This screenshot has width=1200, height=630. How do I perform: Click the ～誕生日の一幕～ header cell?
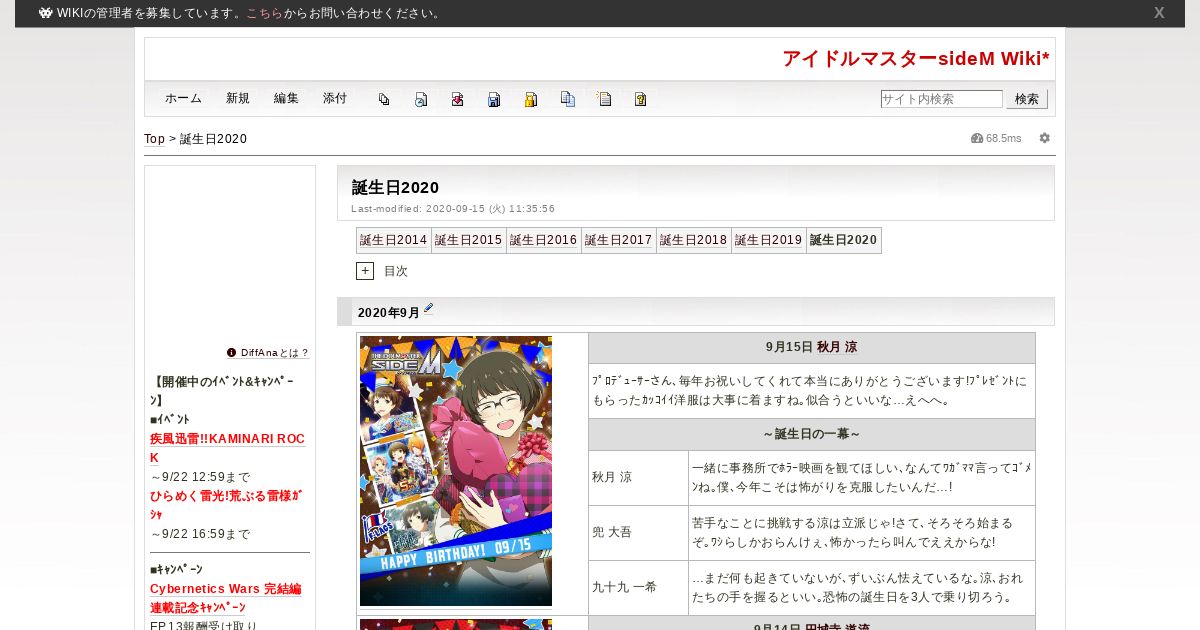[812, 434]
